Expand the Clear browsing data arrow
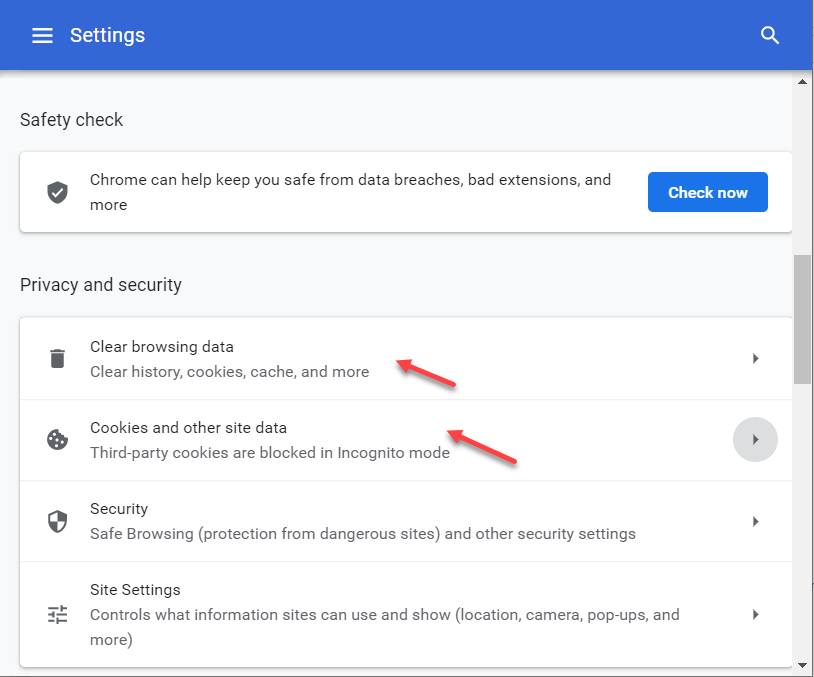 755,358
